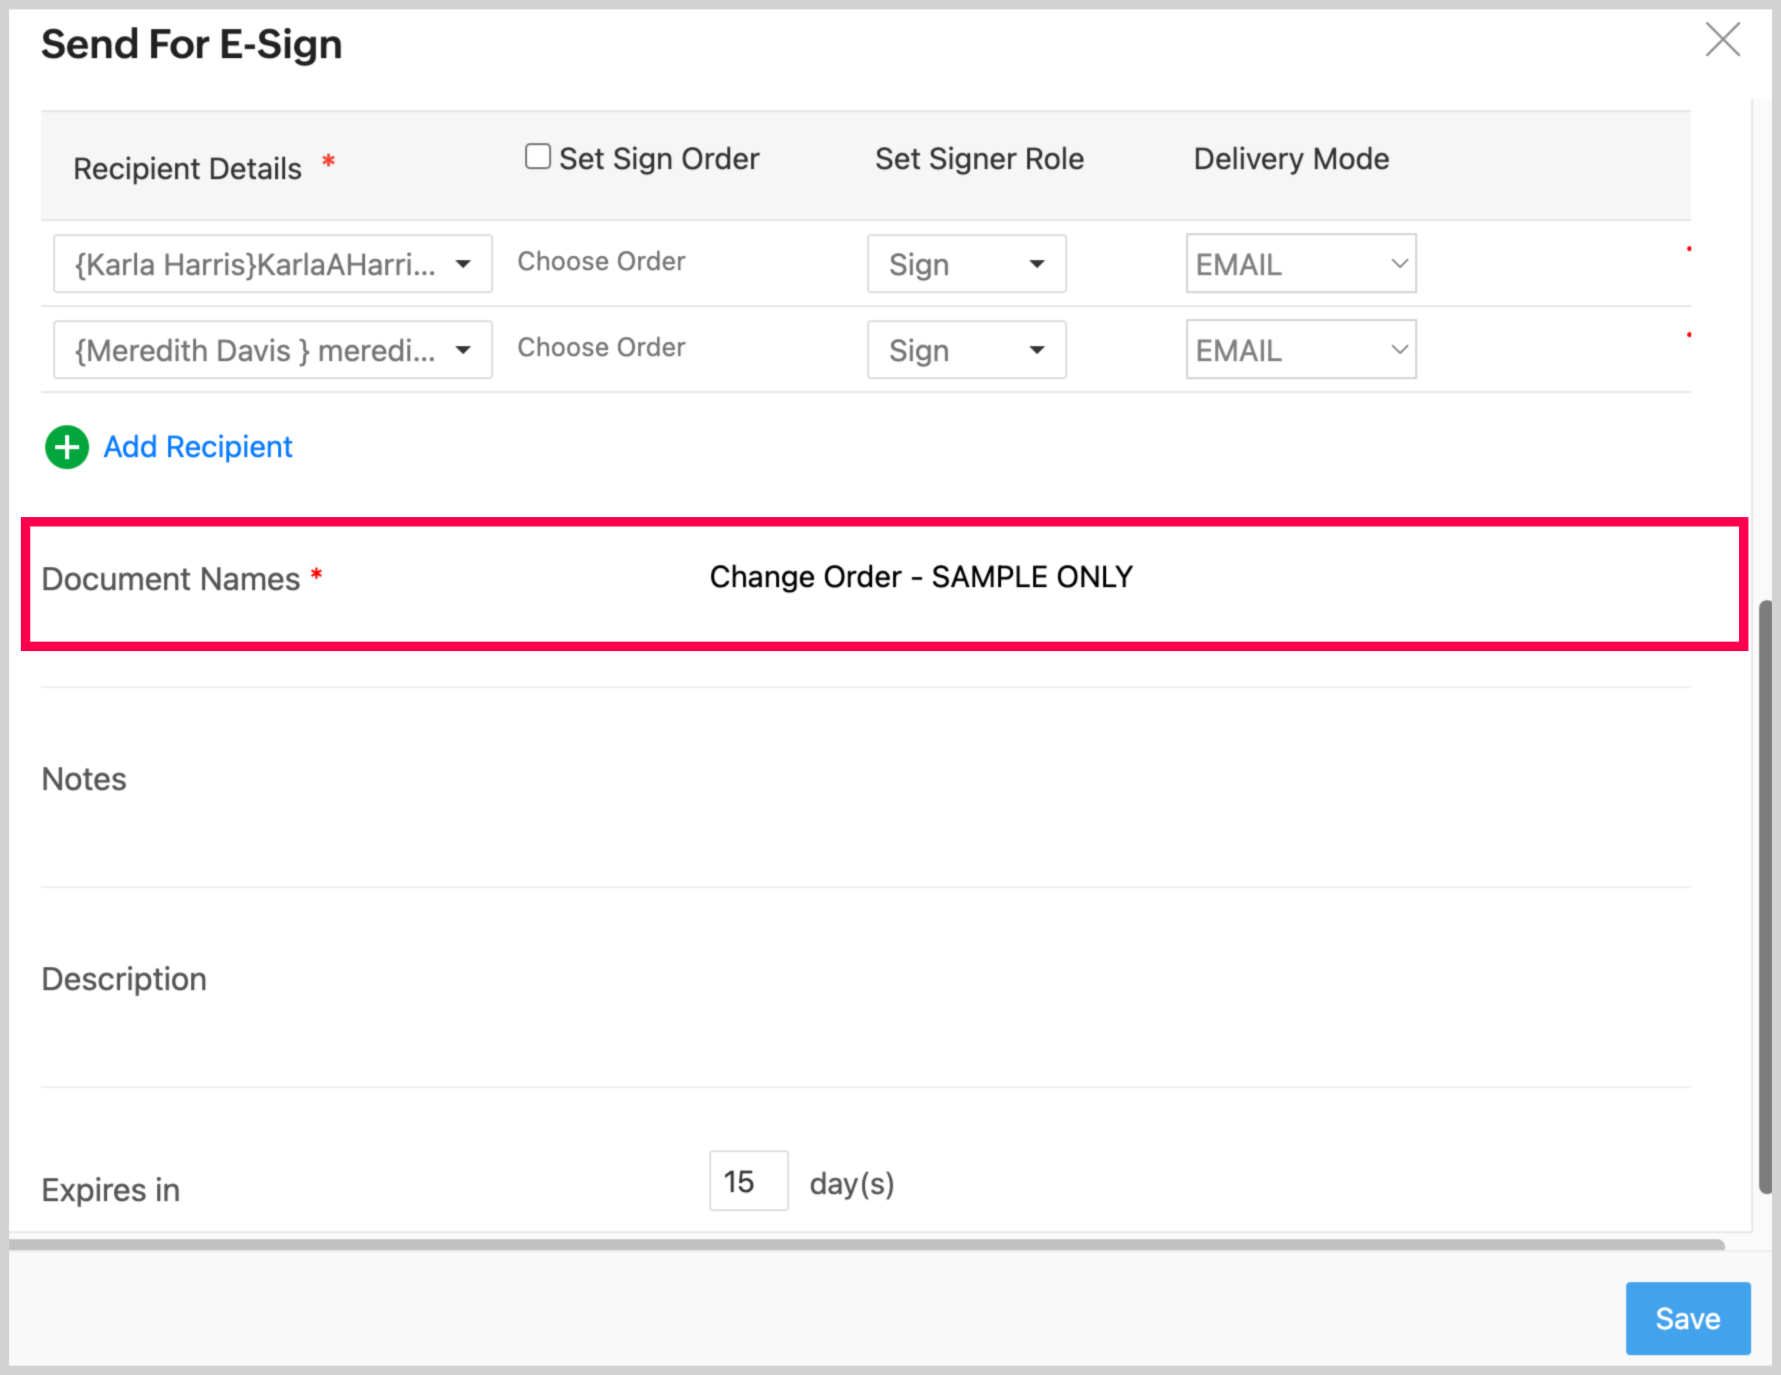Open EMAIL delivery mode for Meredith Davis
This screenshot has height=1375, width=1781.
pos(1300,350)
